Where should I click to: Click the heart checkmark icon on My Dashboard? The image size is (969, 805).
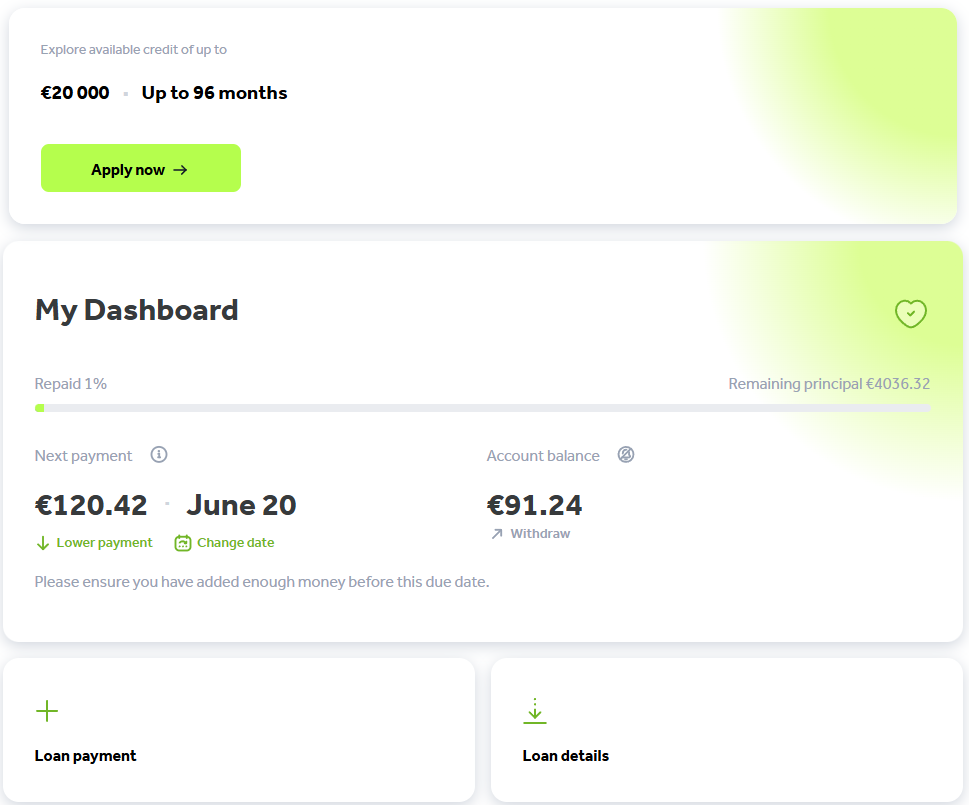[x=910, y=314]
